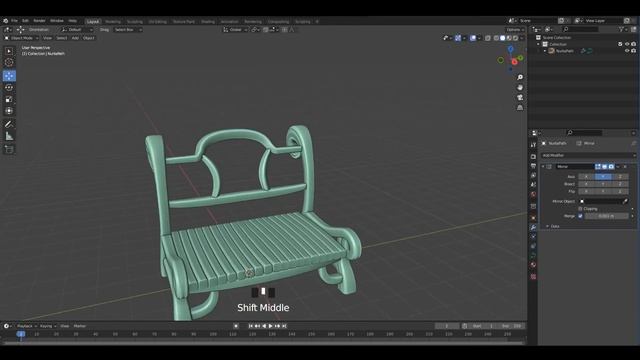Open the View Layer properties tab
The height and width of the screenshot is (360, 640).
(533, 176)
